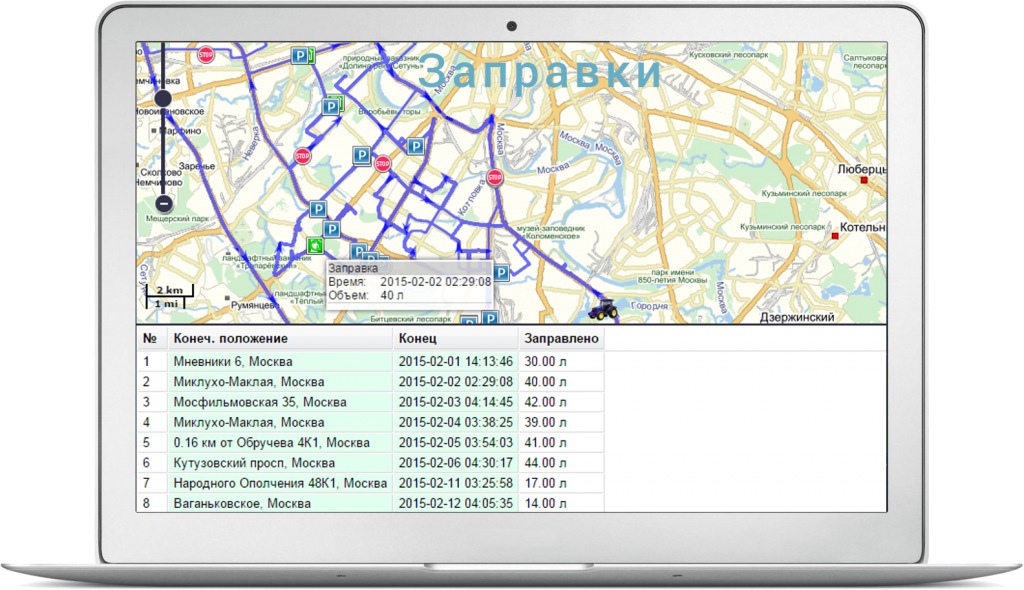
Task: Click the Заправка info tooltip on the map
Action: (x=408, y=282)
